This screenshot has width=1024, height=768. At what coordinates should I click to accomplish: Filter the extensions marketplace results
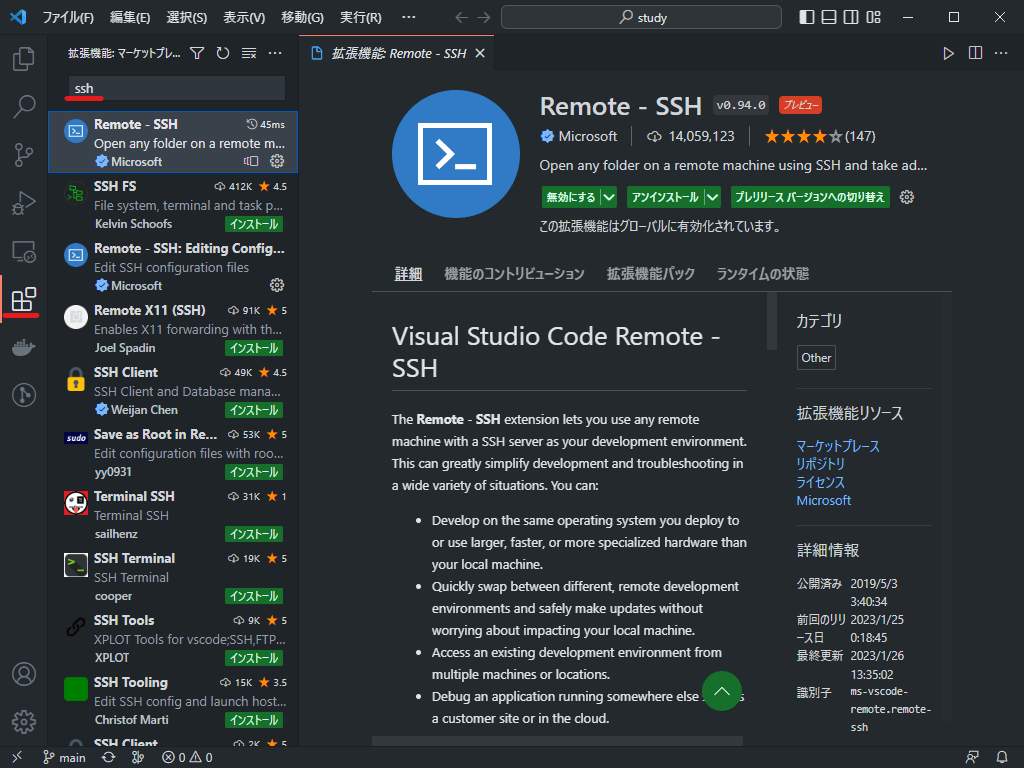click(x=198, y=53)
